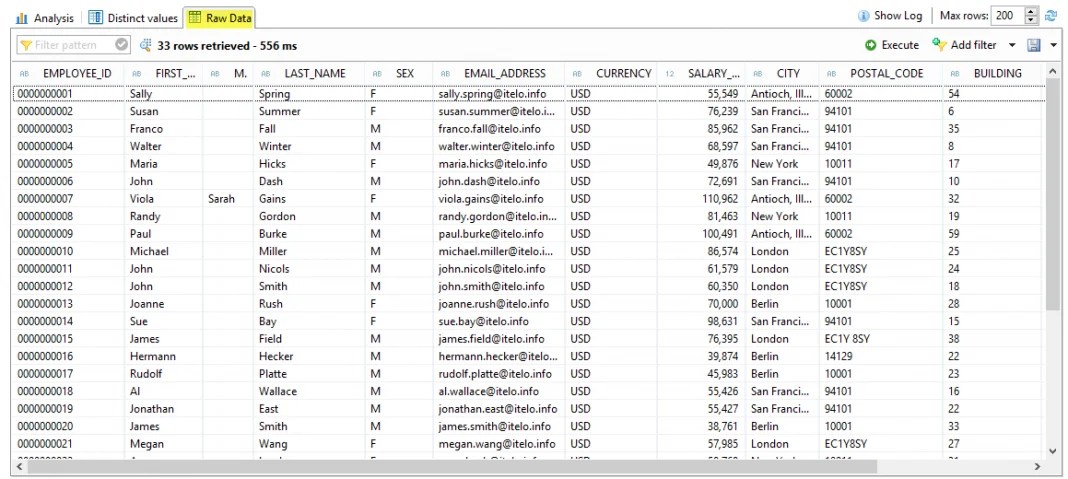Open the Analysis tab

[45, 18]
